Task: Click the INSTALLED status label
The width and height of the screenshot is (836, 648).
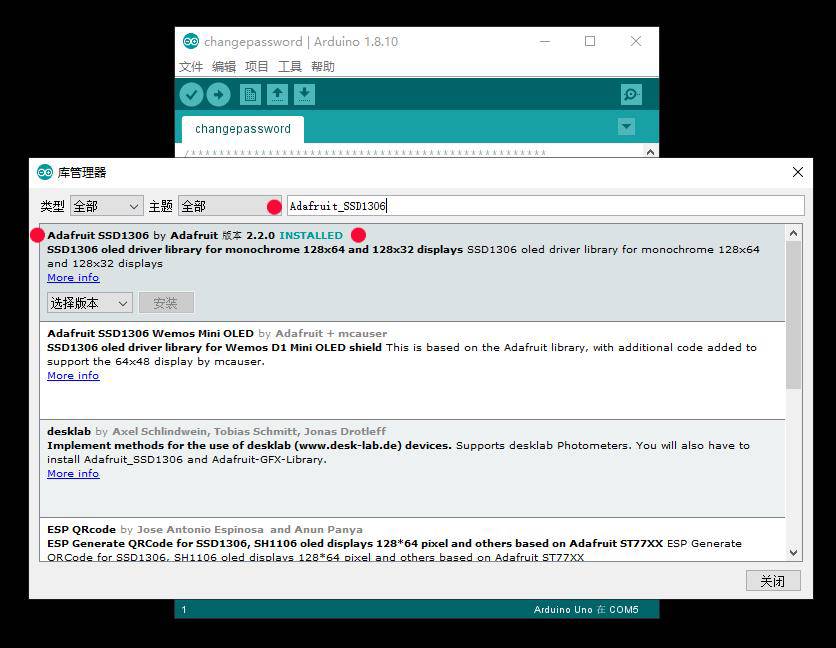Action: click(x=311, y=235)
